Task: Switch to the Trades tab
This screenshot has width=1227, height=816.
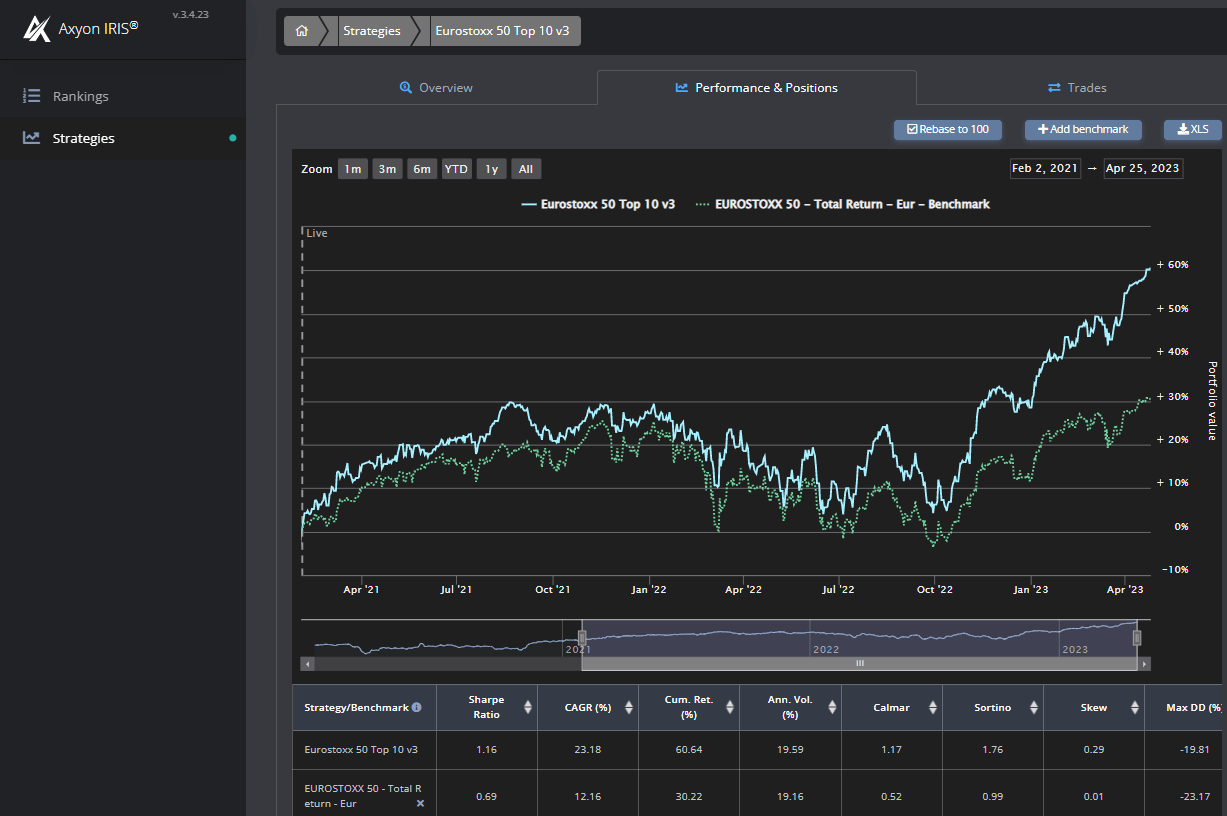Action: tap(1077, 88)
